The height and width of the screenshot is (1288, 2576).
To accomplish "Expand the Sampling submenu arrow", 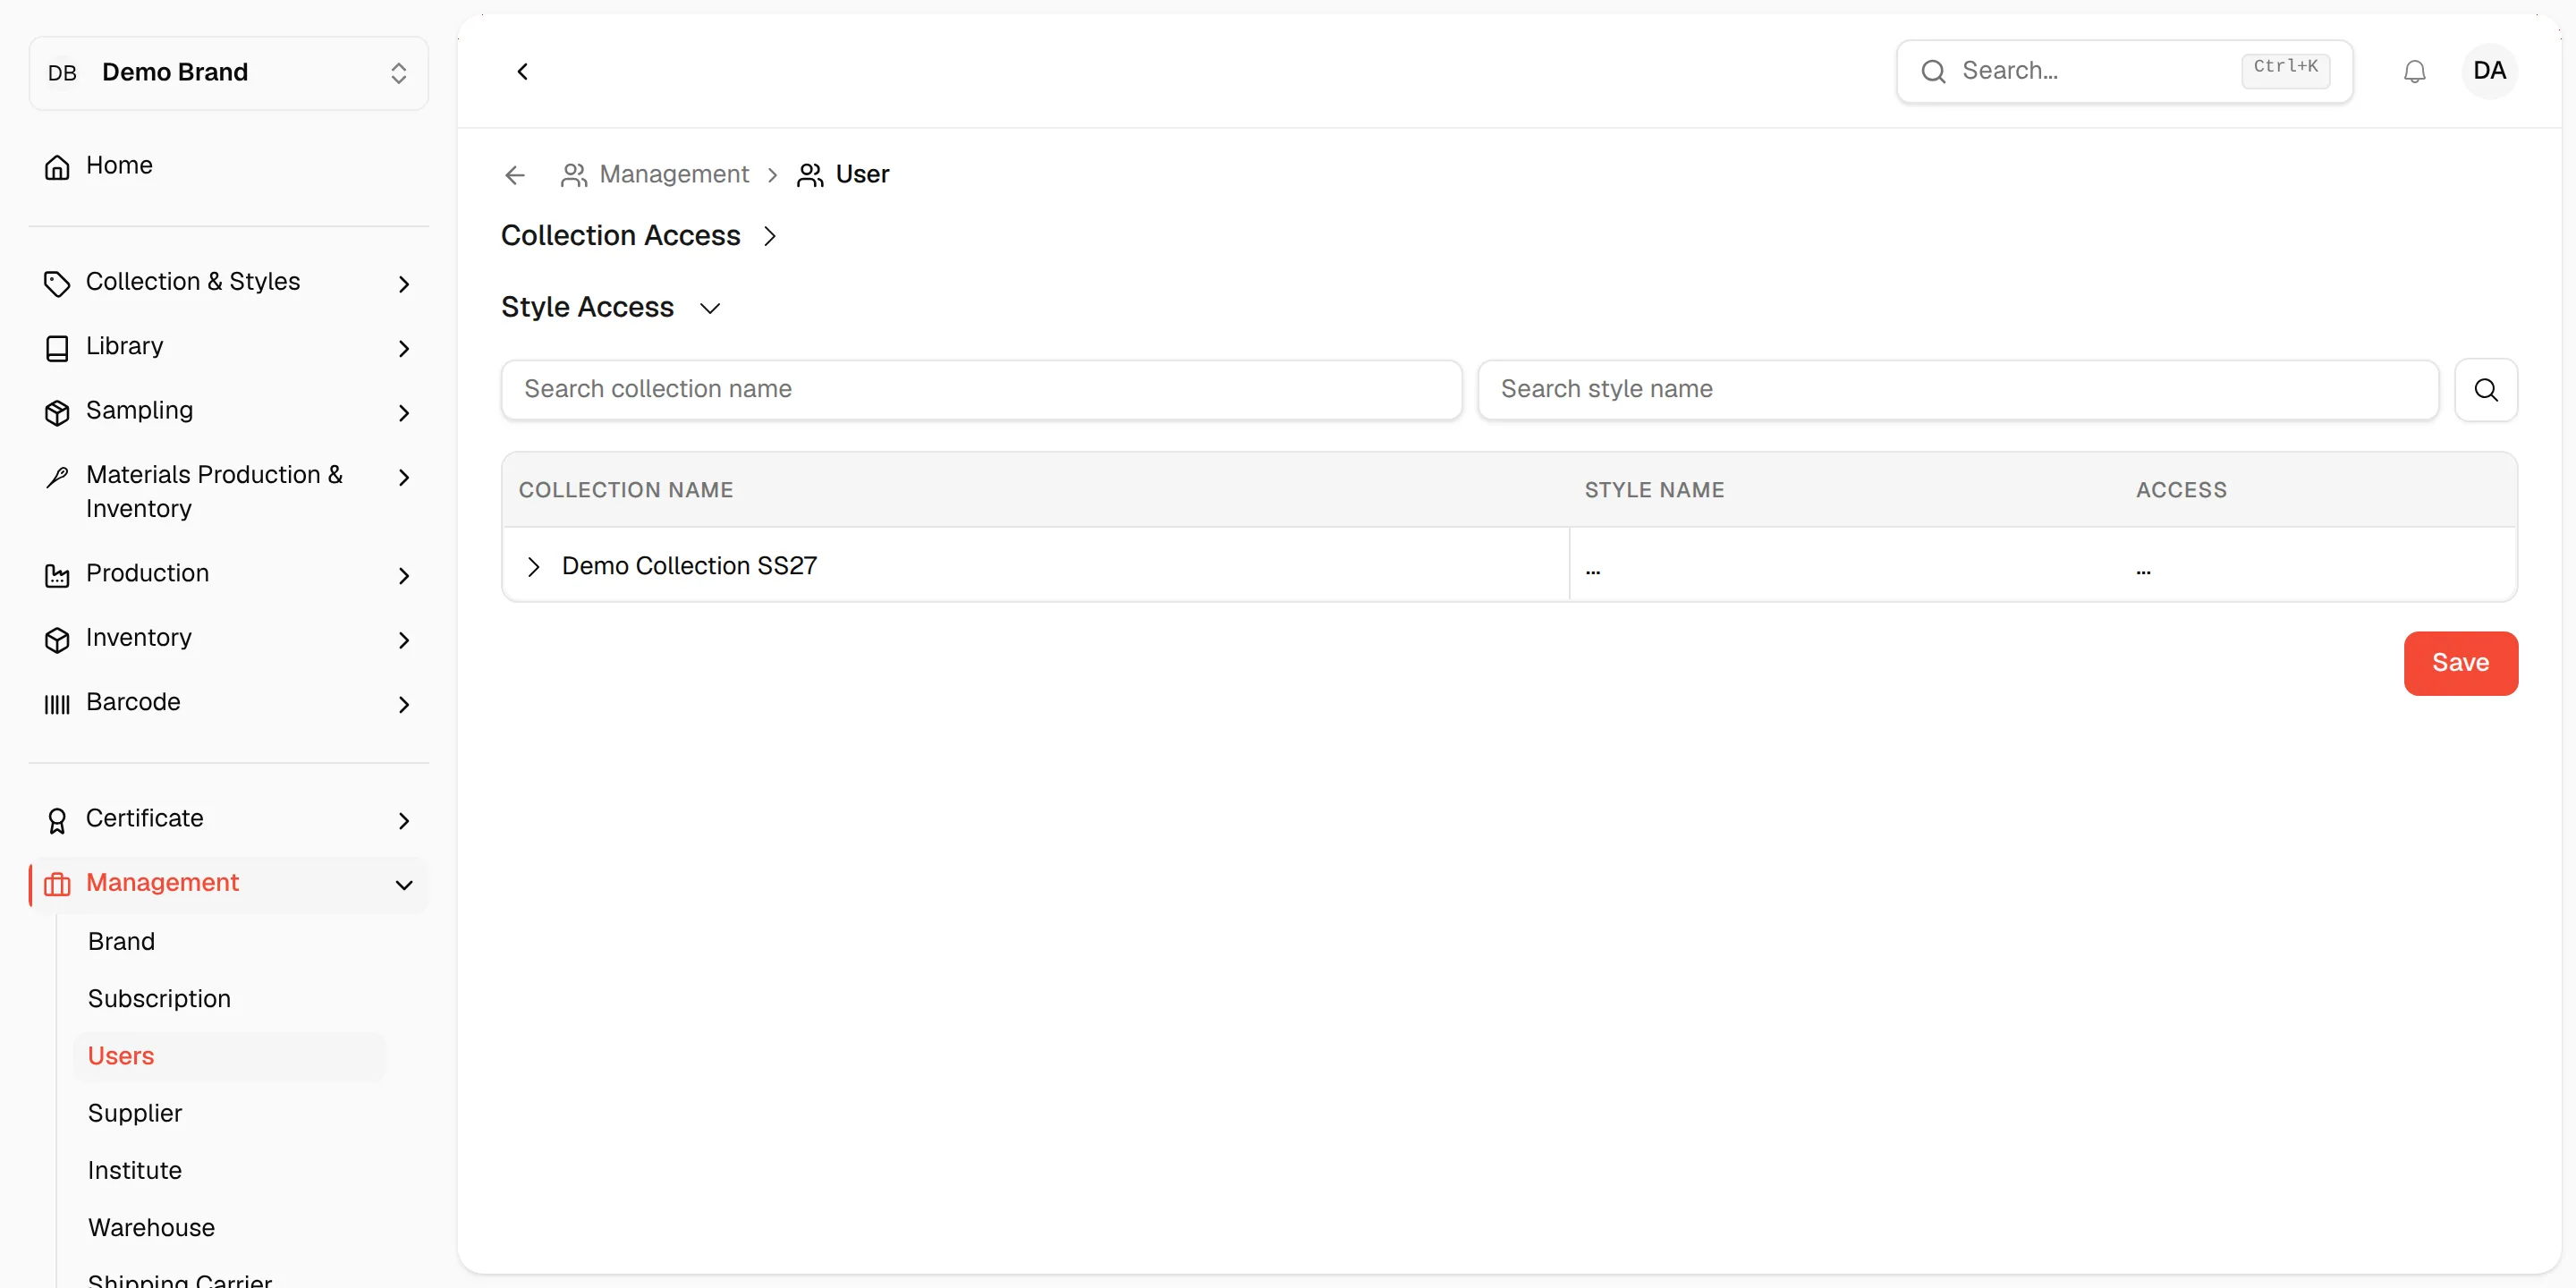I will (403, 412).
